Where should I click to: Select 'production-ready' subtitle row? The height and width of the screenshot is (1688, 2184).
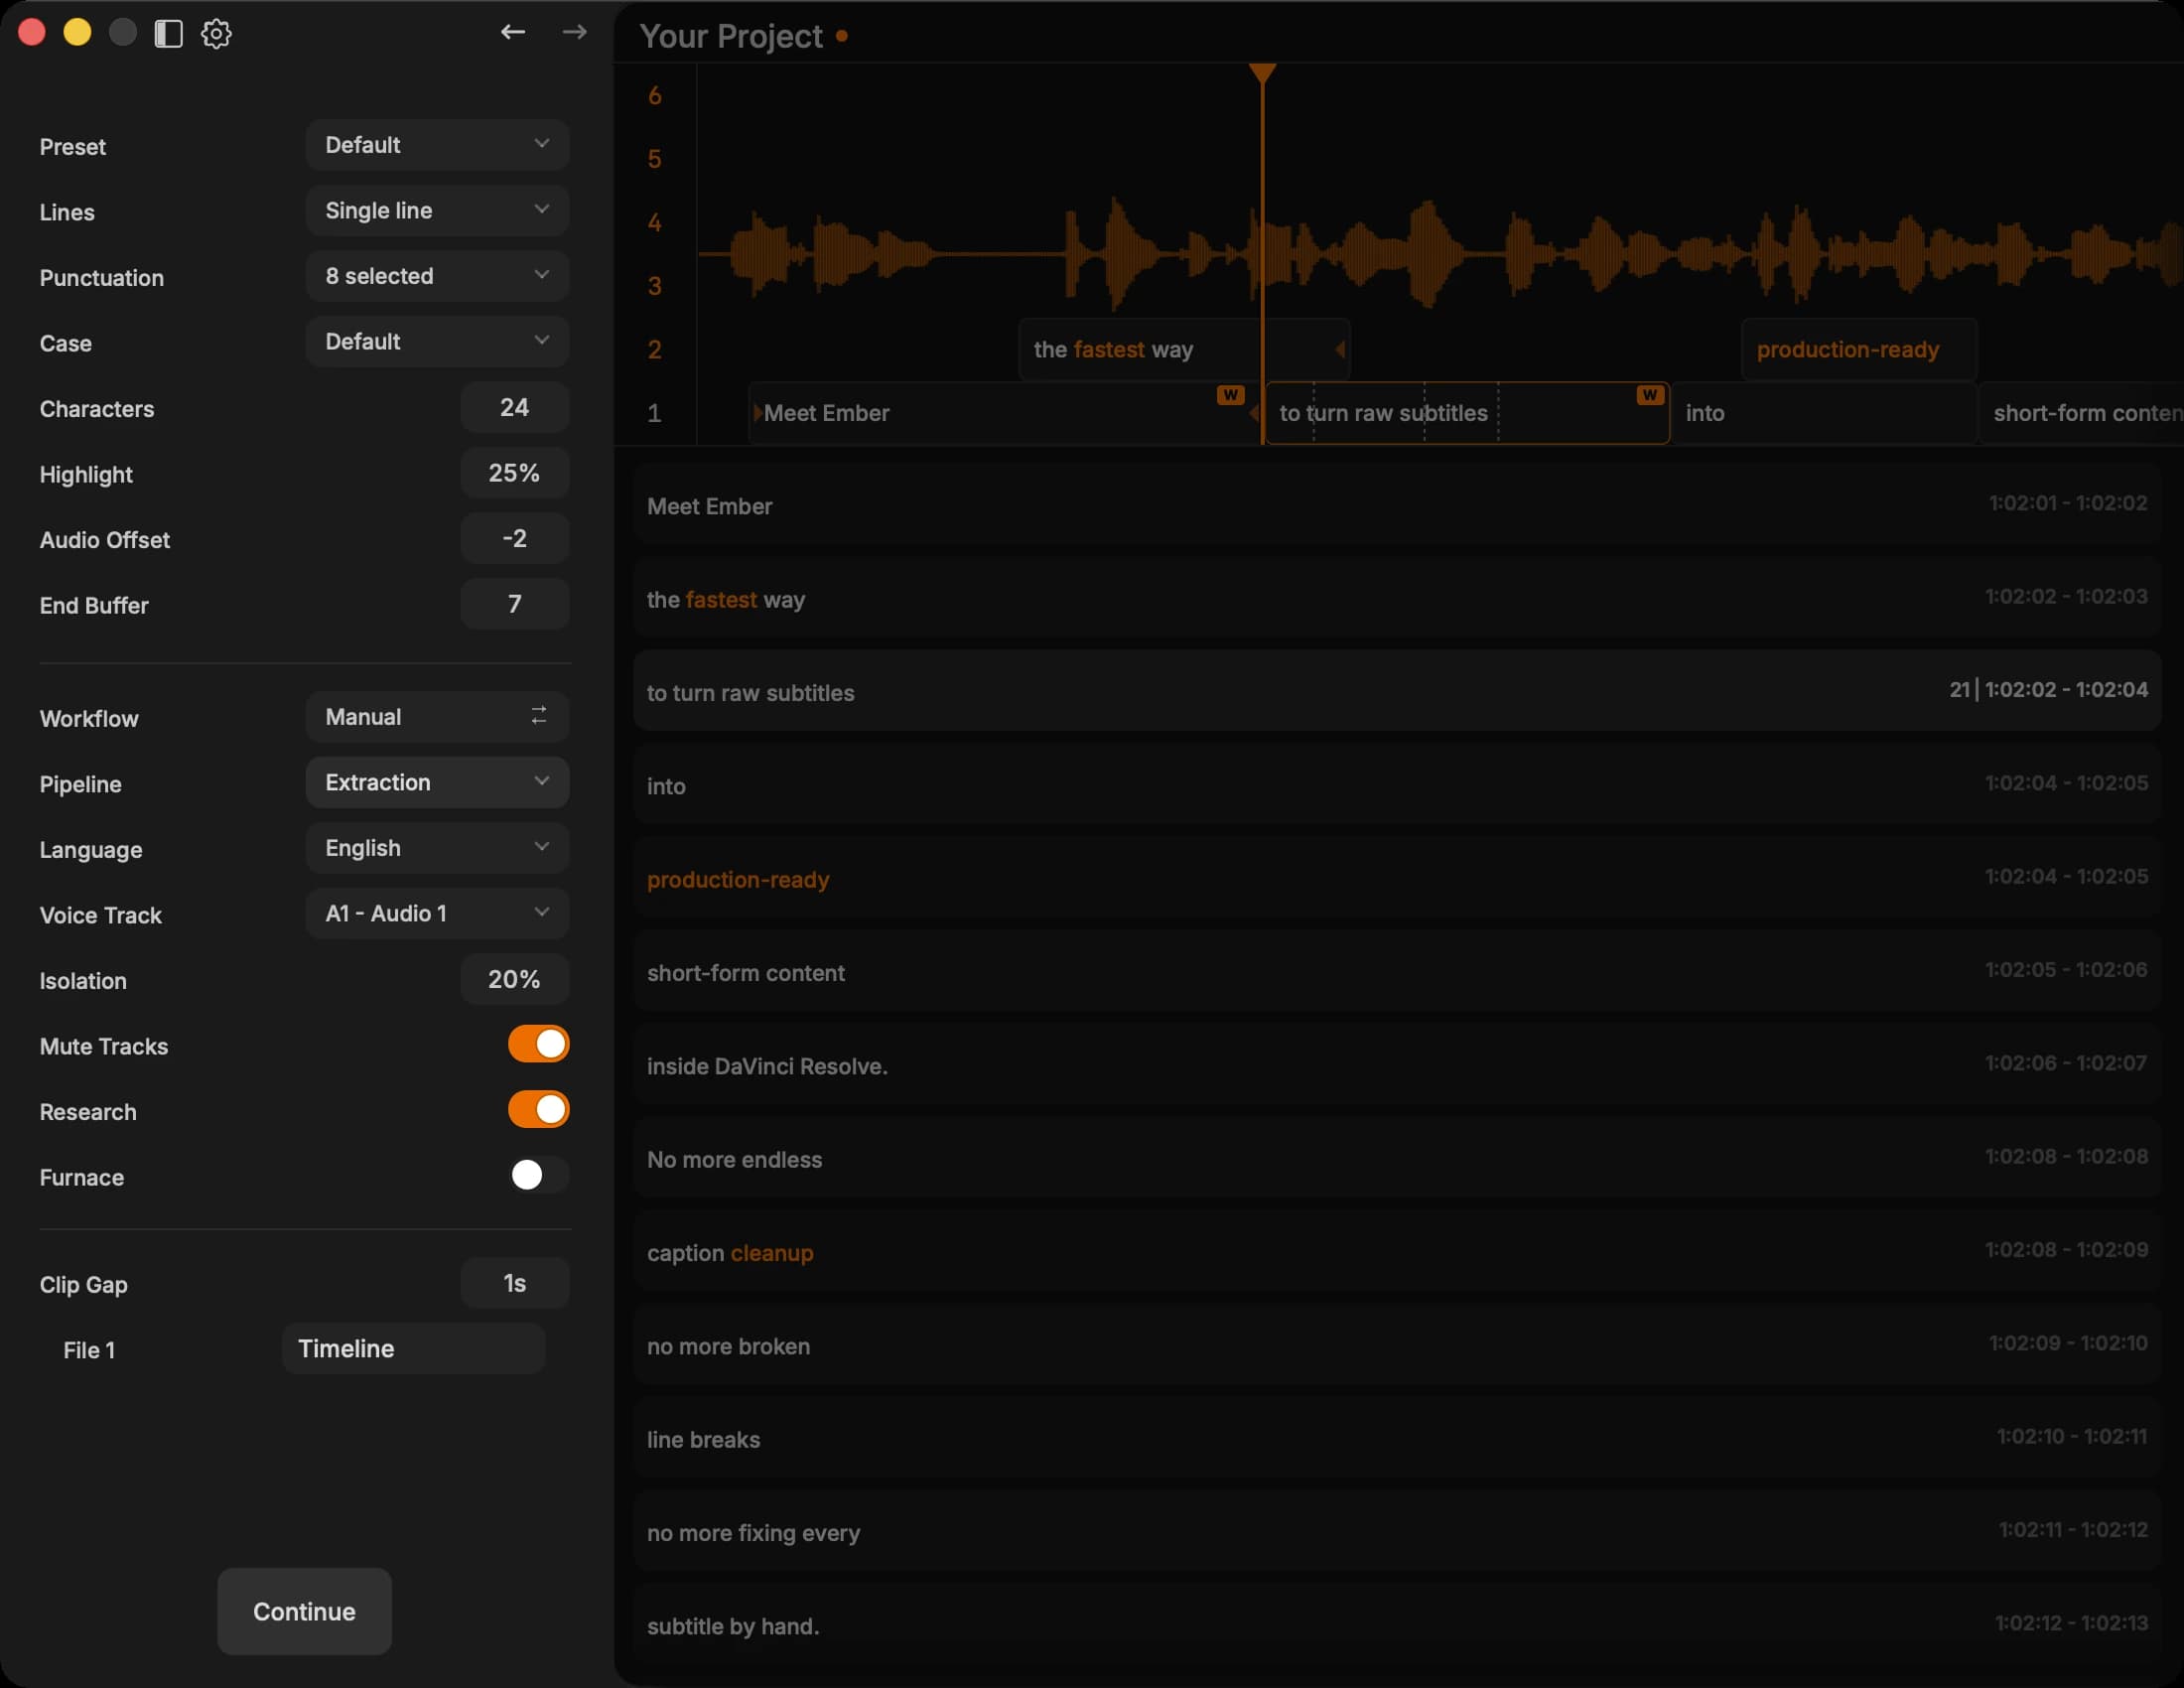click(1397, 878)
